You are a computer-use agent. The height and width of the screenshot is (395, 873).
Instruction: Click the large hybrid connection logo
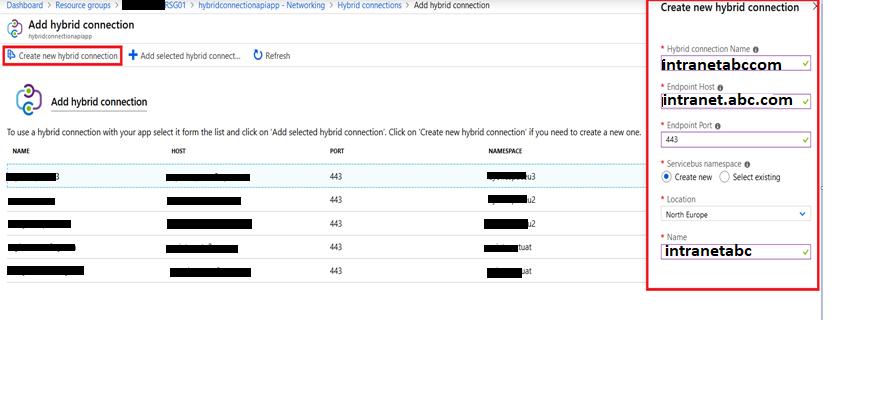click(29, 100)
